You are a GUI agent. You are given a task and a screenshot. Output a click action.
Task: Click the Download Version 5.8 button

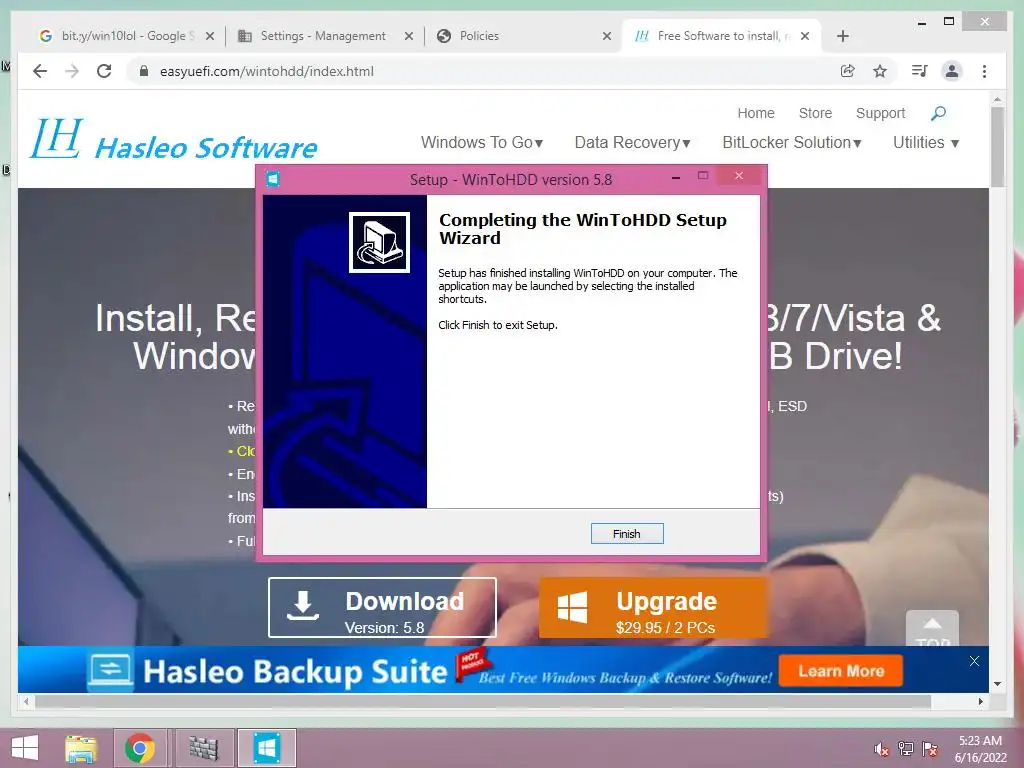coord(382,607)
